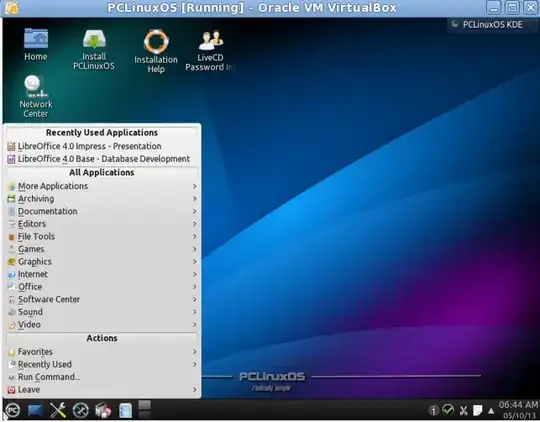Viewport: 540px width, 422px height.
Task: Open the Sound submenu
Action: (102, 312)
